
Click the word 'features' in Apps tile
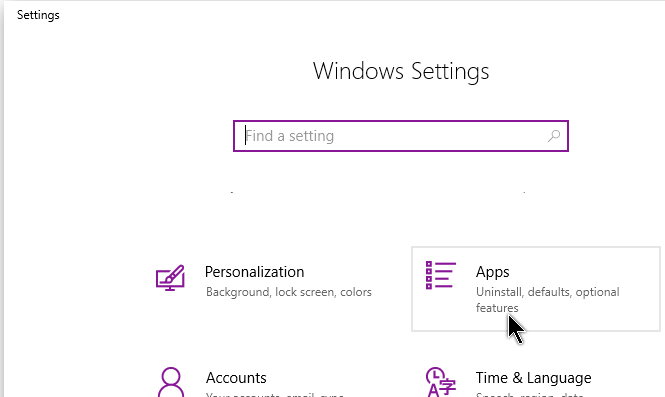[497, 308]
